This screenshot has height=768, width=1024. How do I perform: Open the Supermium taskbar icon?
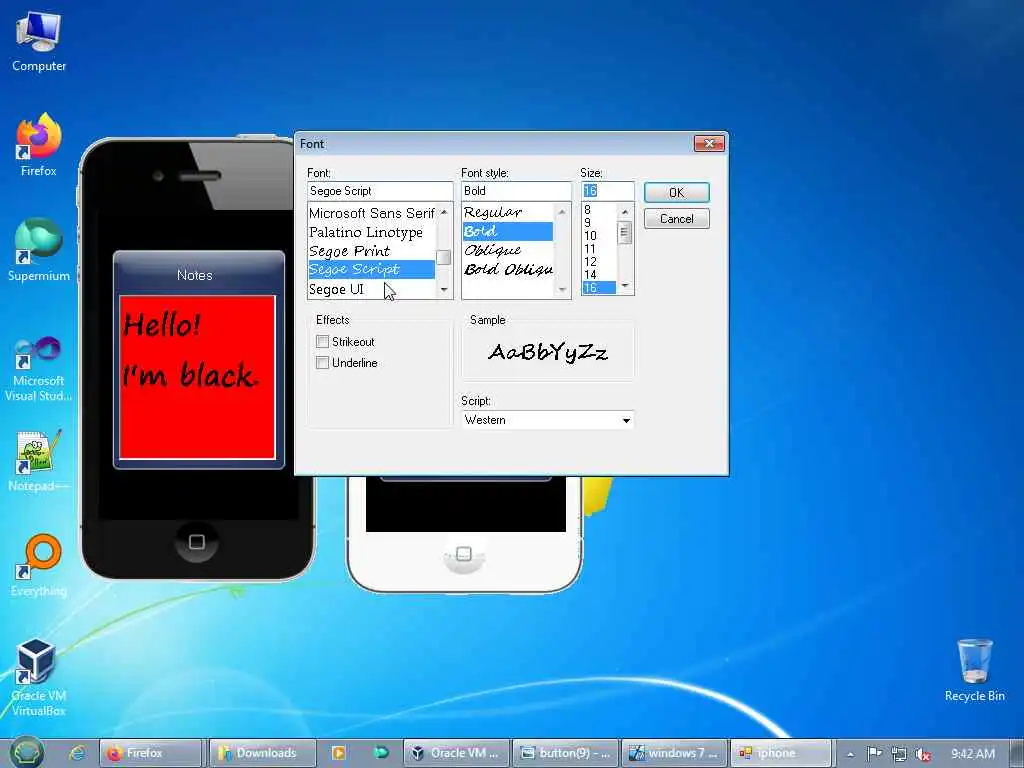[x=381, y=753]
